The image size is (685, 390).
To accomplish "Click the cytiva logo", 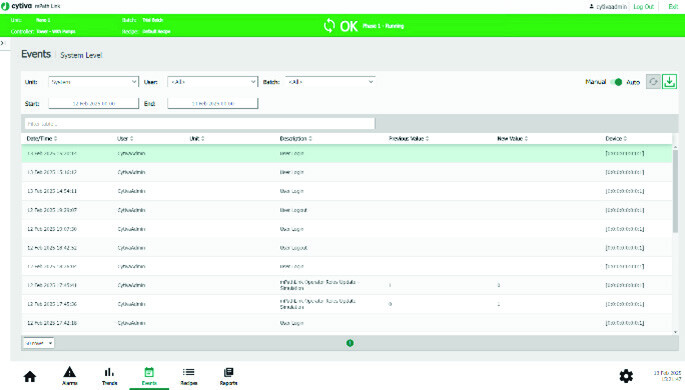I will 17,6.
